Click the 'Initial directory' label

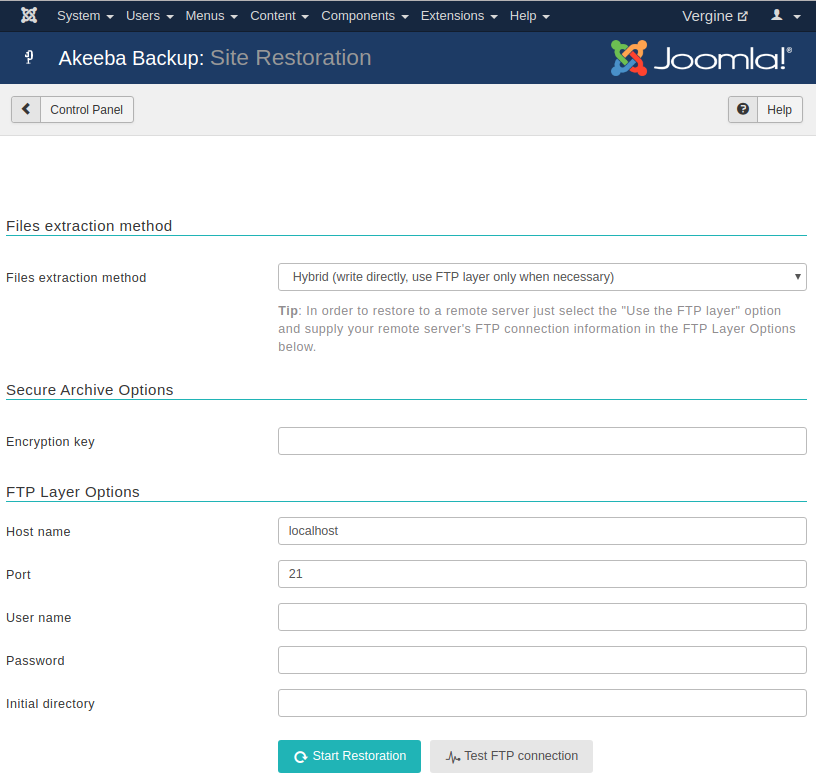click(50, 704)
